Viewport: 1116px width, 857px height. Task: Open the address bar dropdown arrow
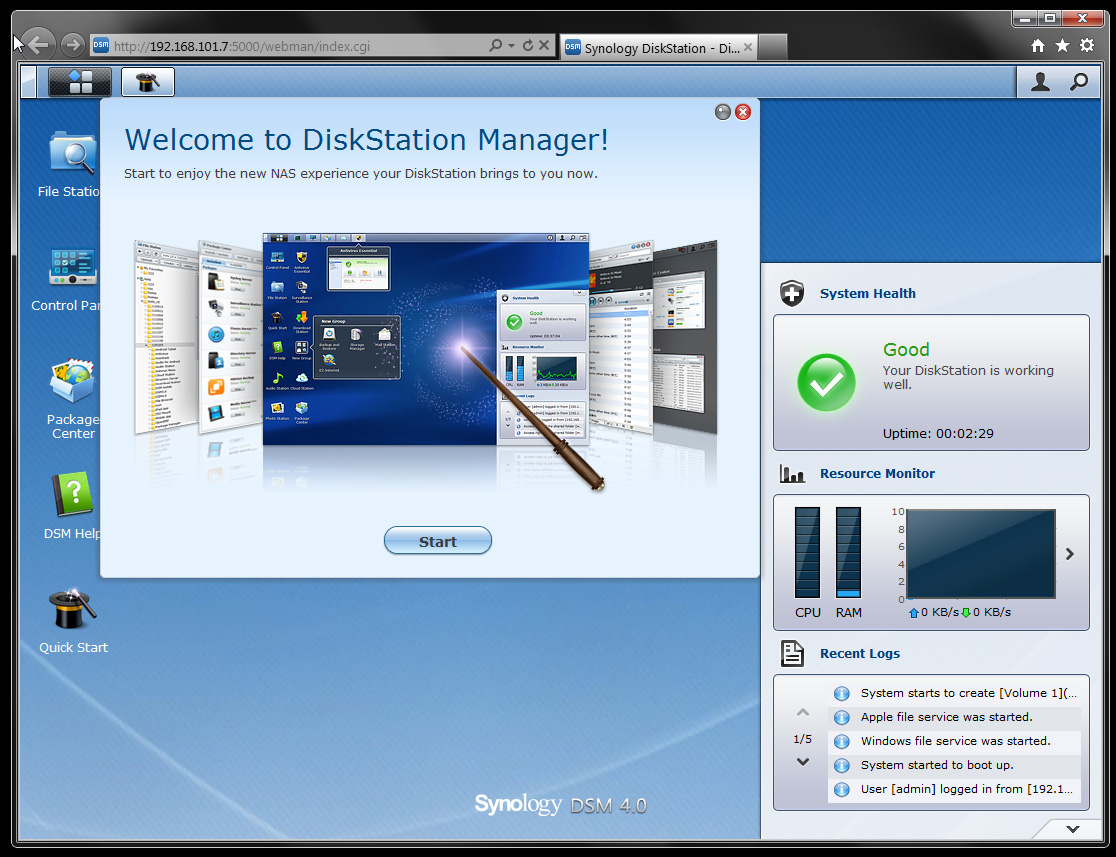[512, 46]
